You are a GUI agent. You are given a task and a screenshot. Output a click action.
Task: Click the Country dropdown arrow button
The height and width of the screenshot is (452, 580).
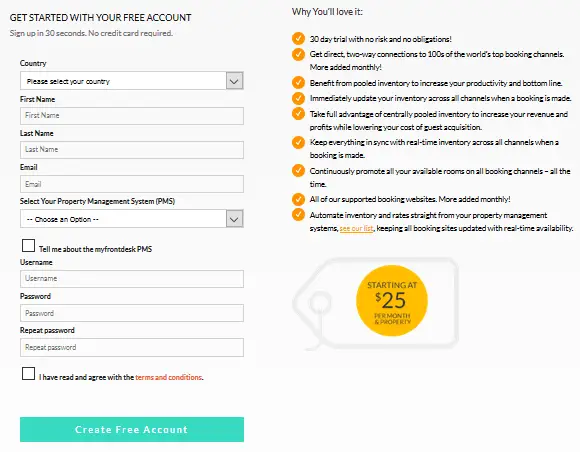[235, 81]
